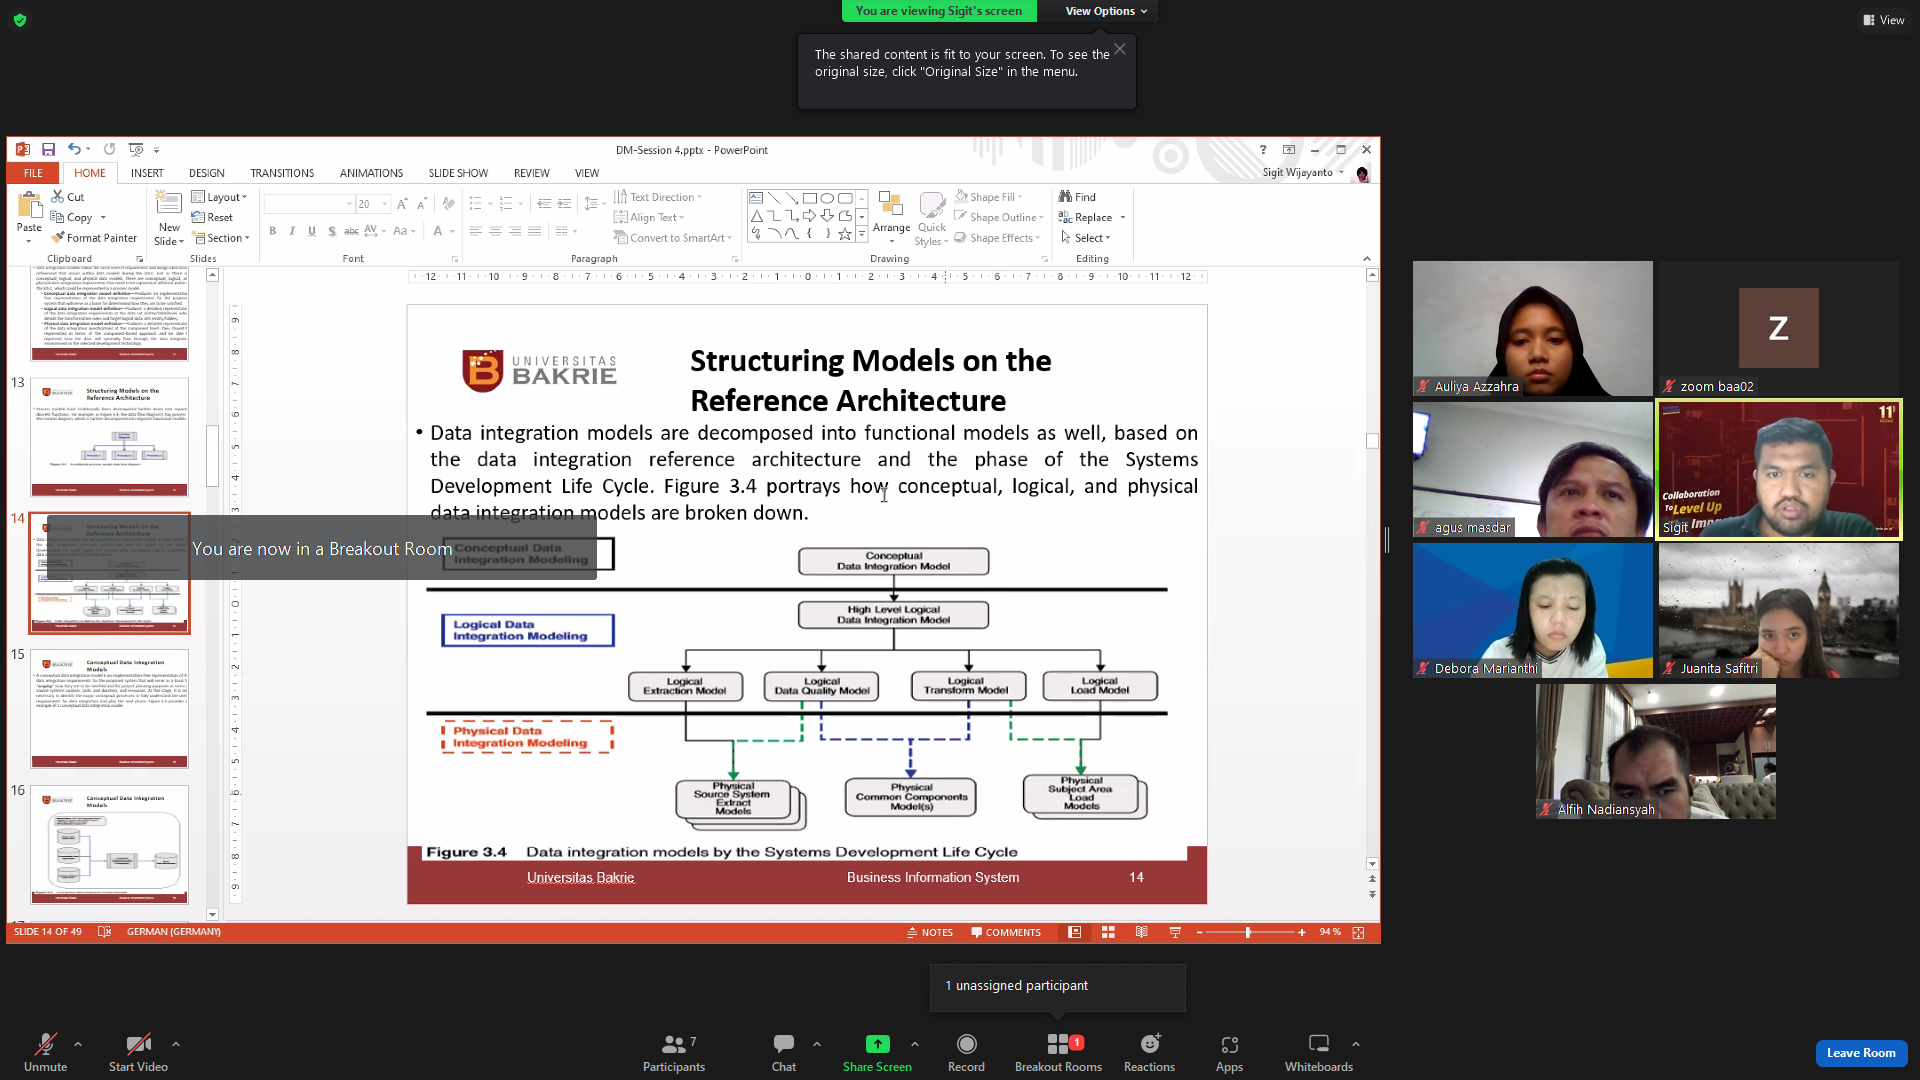Switch to Slide Sorter view icon
This screenshot has height=1080, width=1920.
tap(1108, 932)
